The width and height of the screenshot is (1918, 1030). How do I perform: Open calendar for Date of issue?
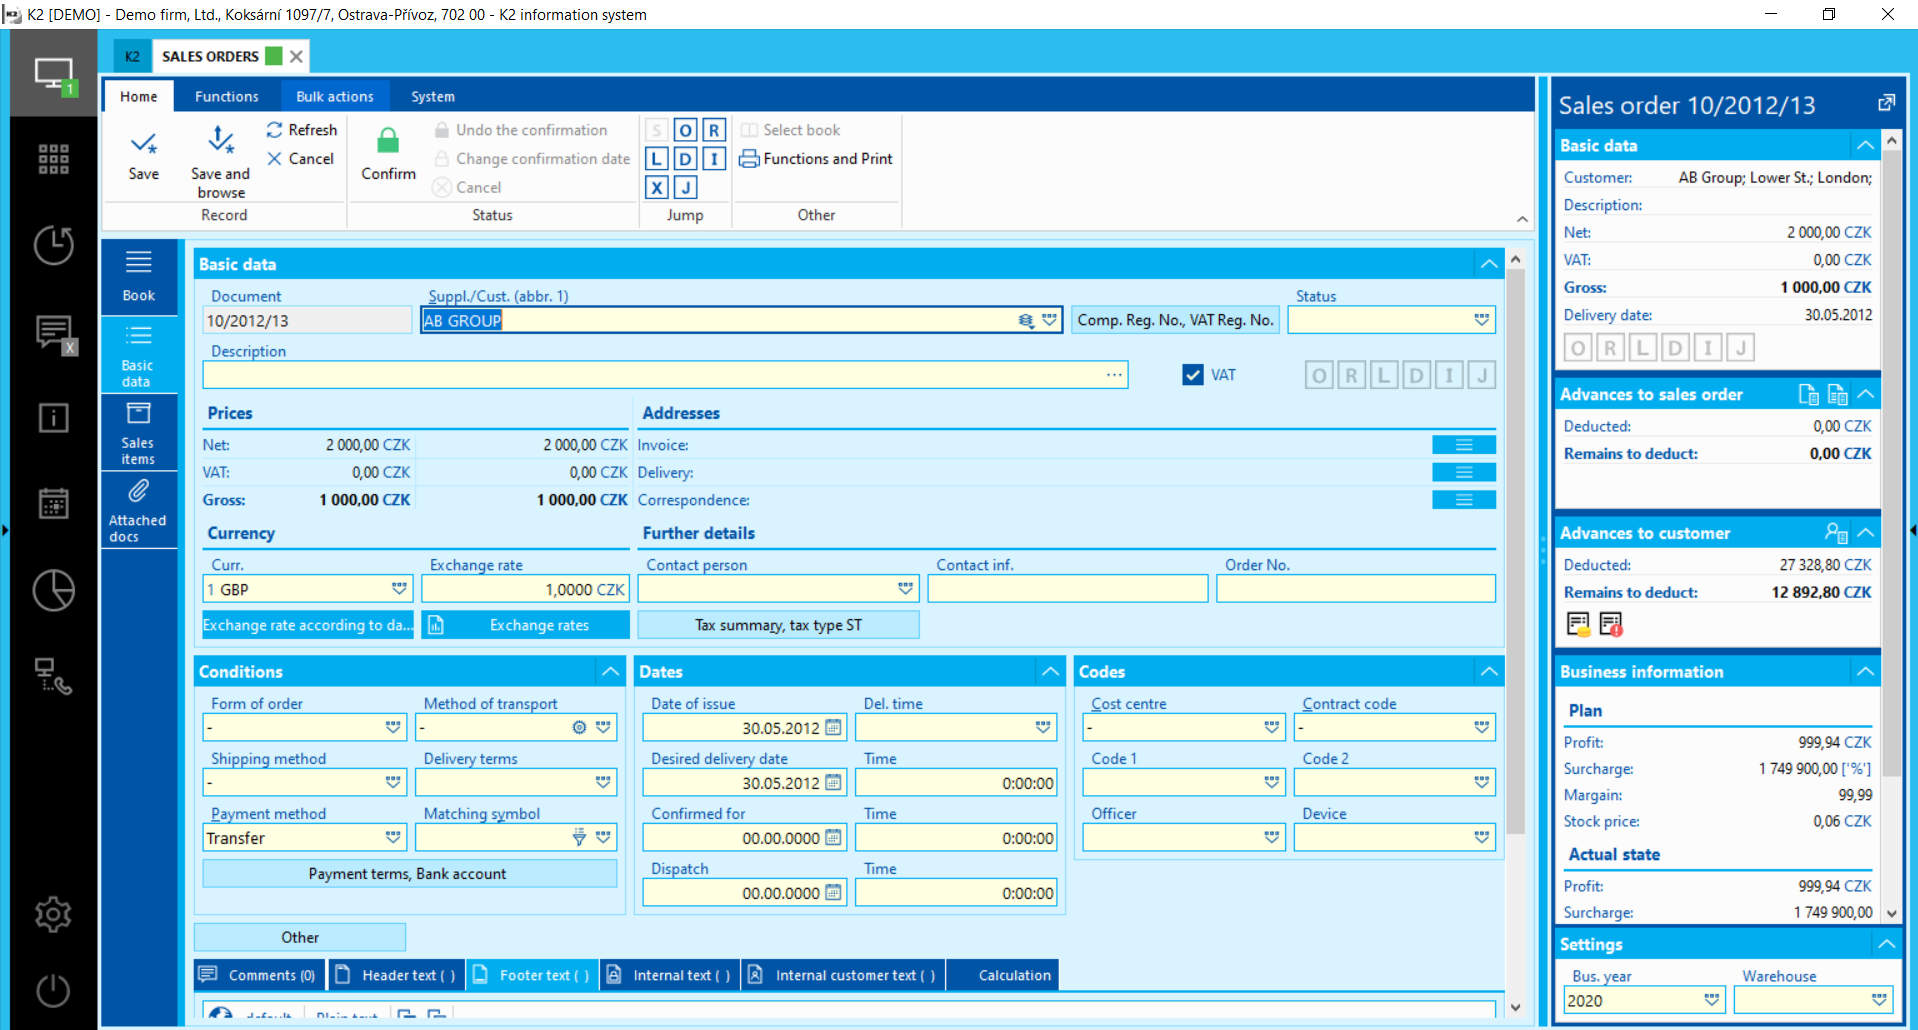tap(833, 727)
